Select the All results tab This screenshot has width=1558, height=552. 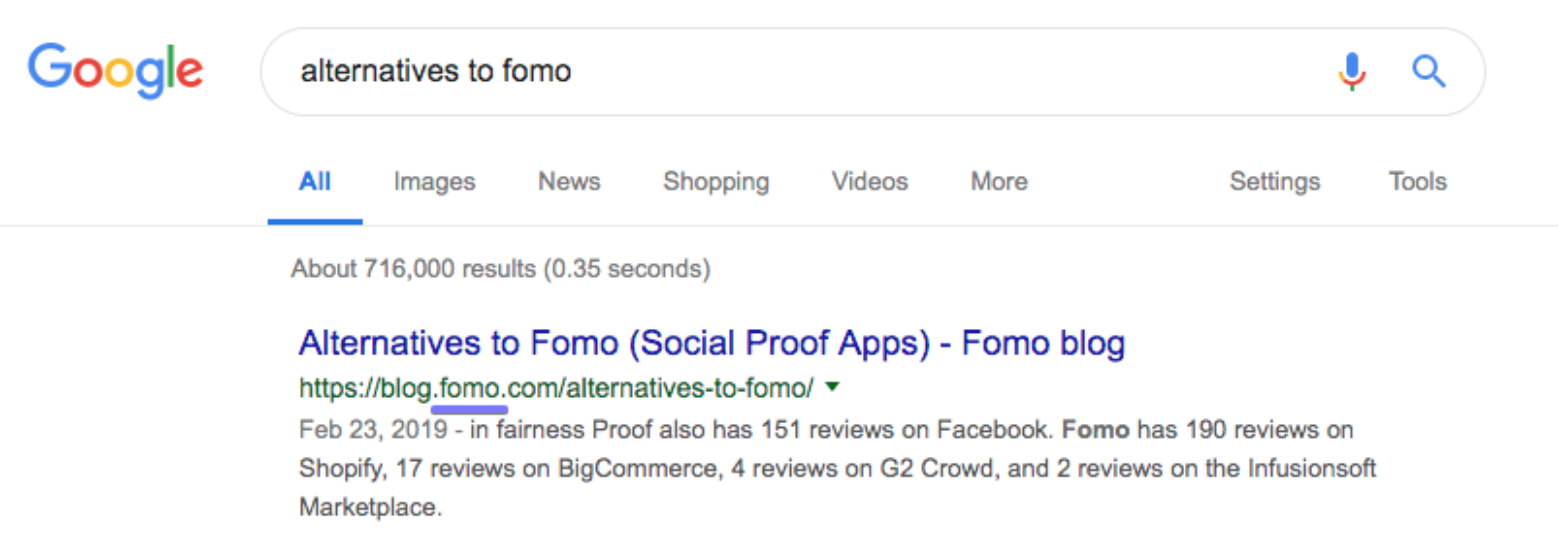tap(315, 182)
